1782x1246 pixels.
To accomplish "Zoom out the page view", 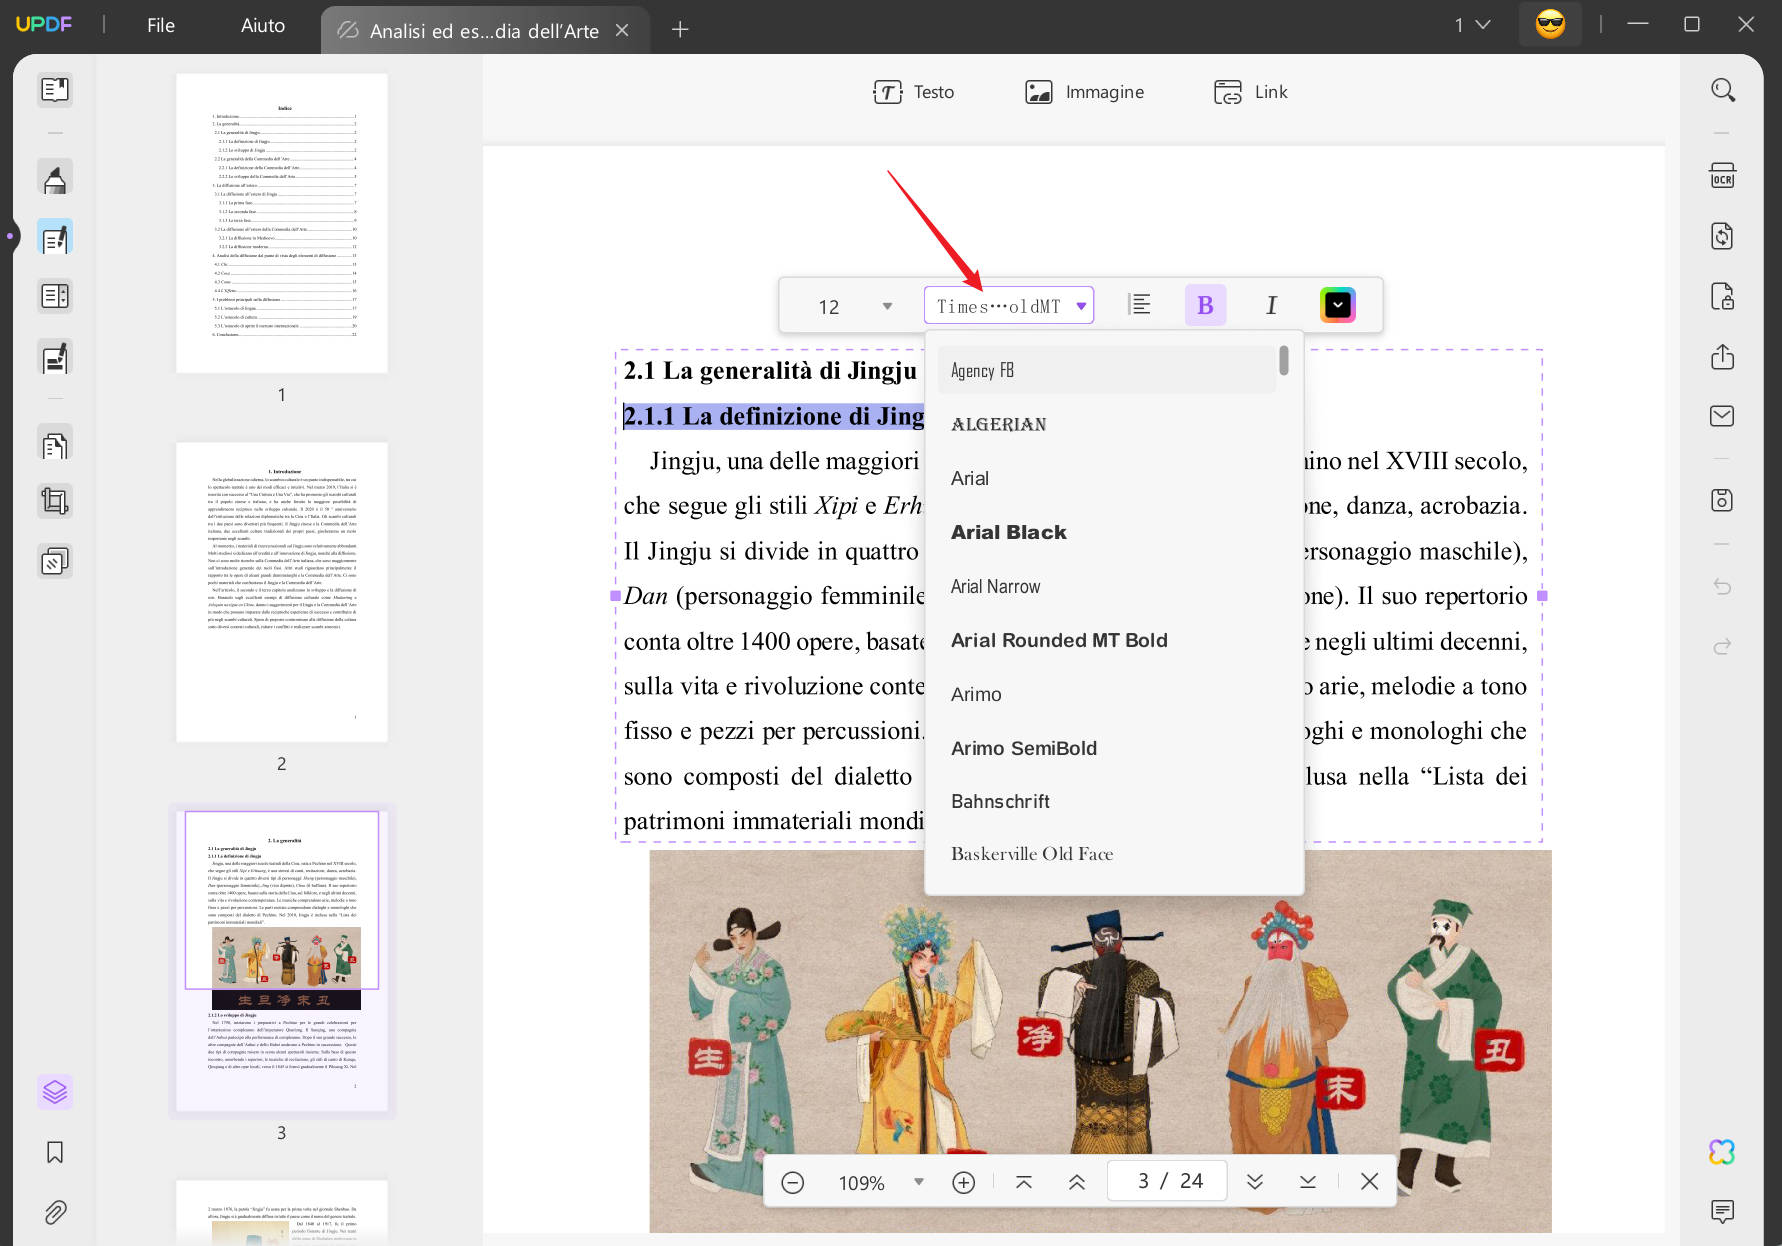I will [x=792, y=1183].
